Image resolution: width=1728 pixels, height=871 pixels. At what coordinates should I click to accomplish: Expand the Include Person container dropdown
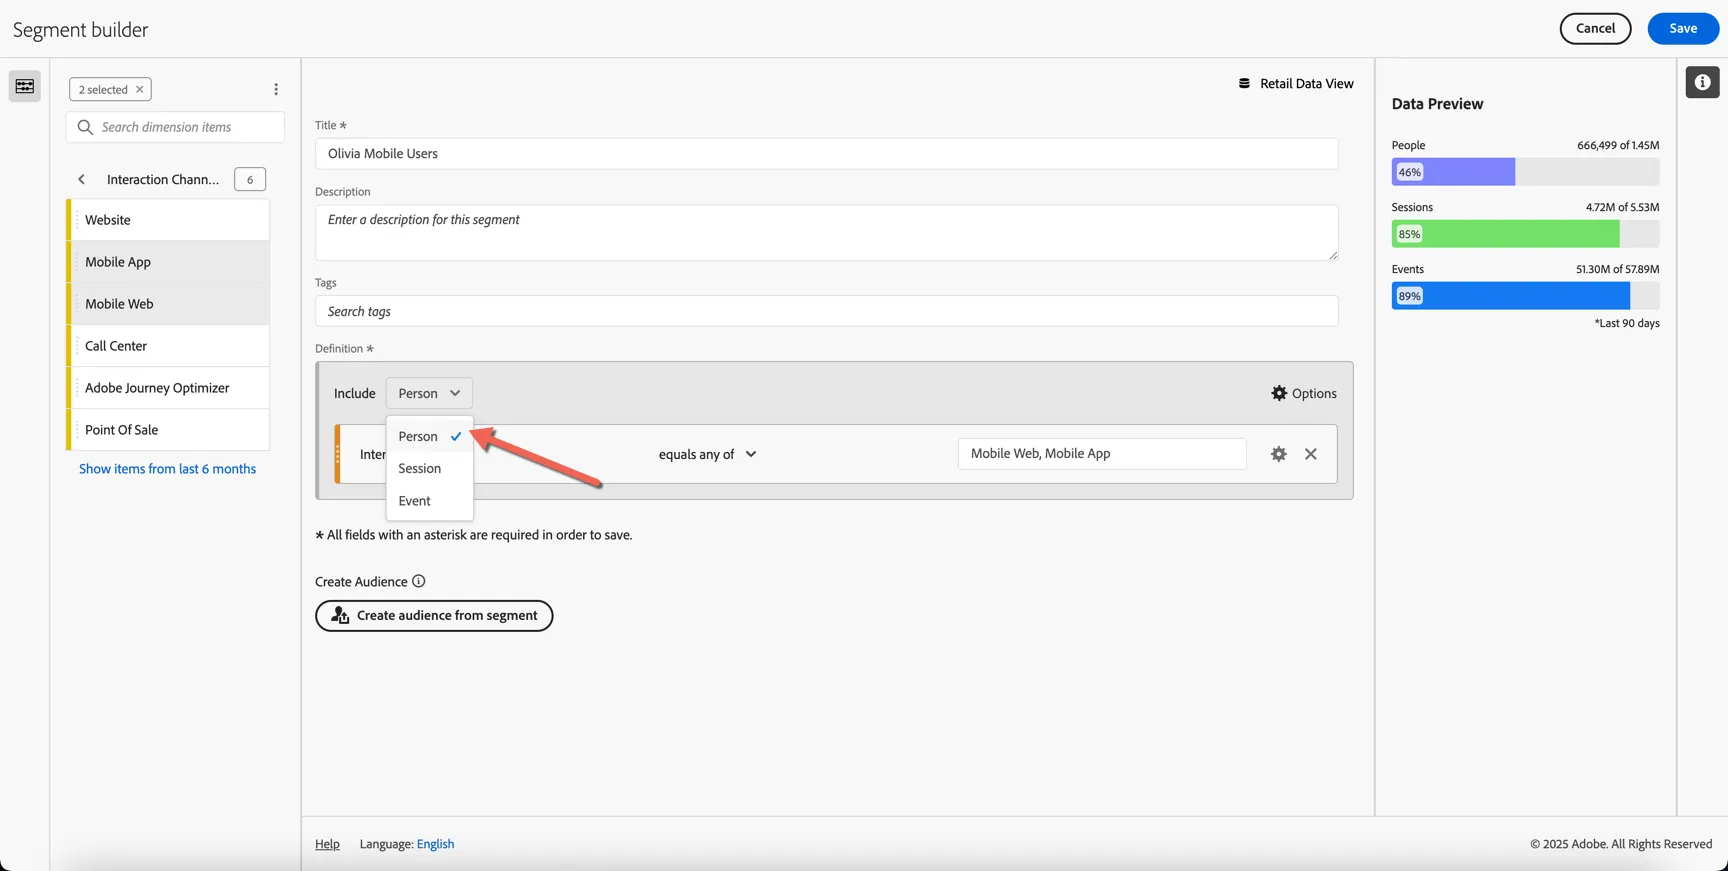pos(429,393)
